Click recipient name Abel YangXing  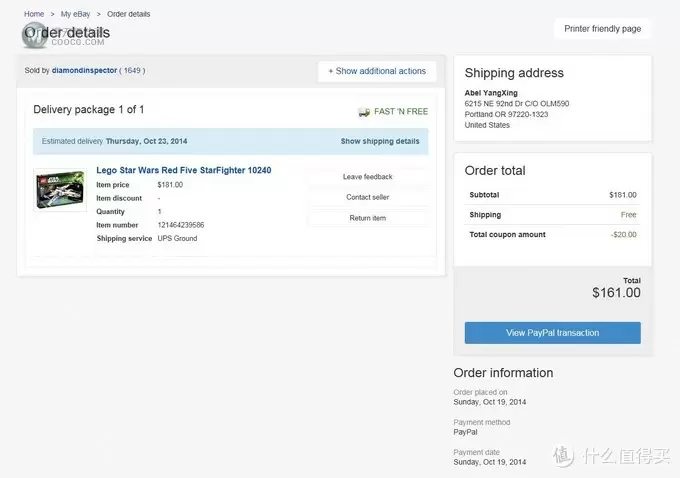click(x=491, y=92)
